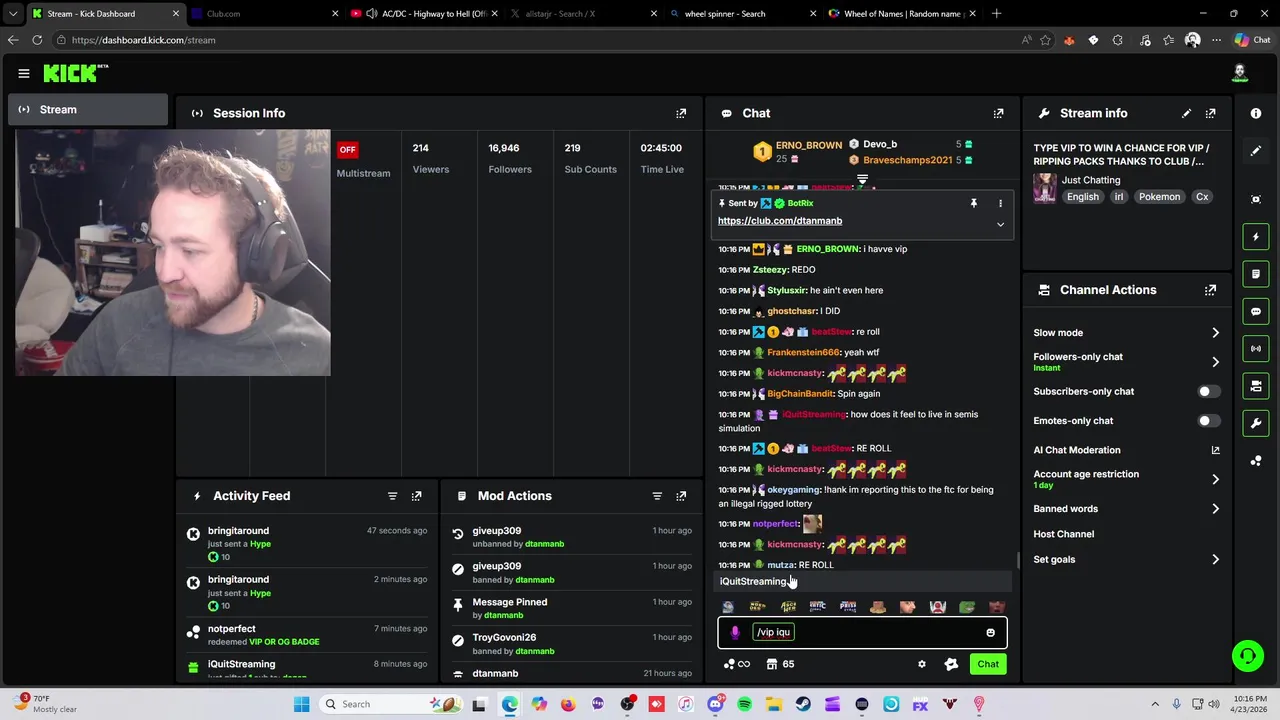
Task: Open chat settings gear
Action: tap(922, 664)
